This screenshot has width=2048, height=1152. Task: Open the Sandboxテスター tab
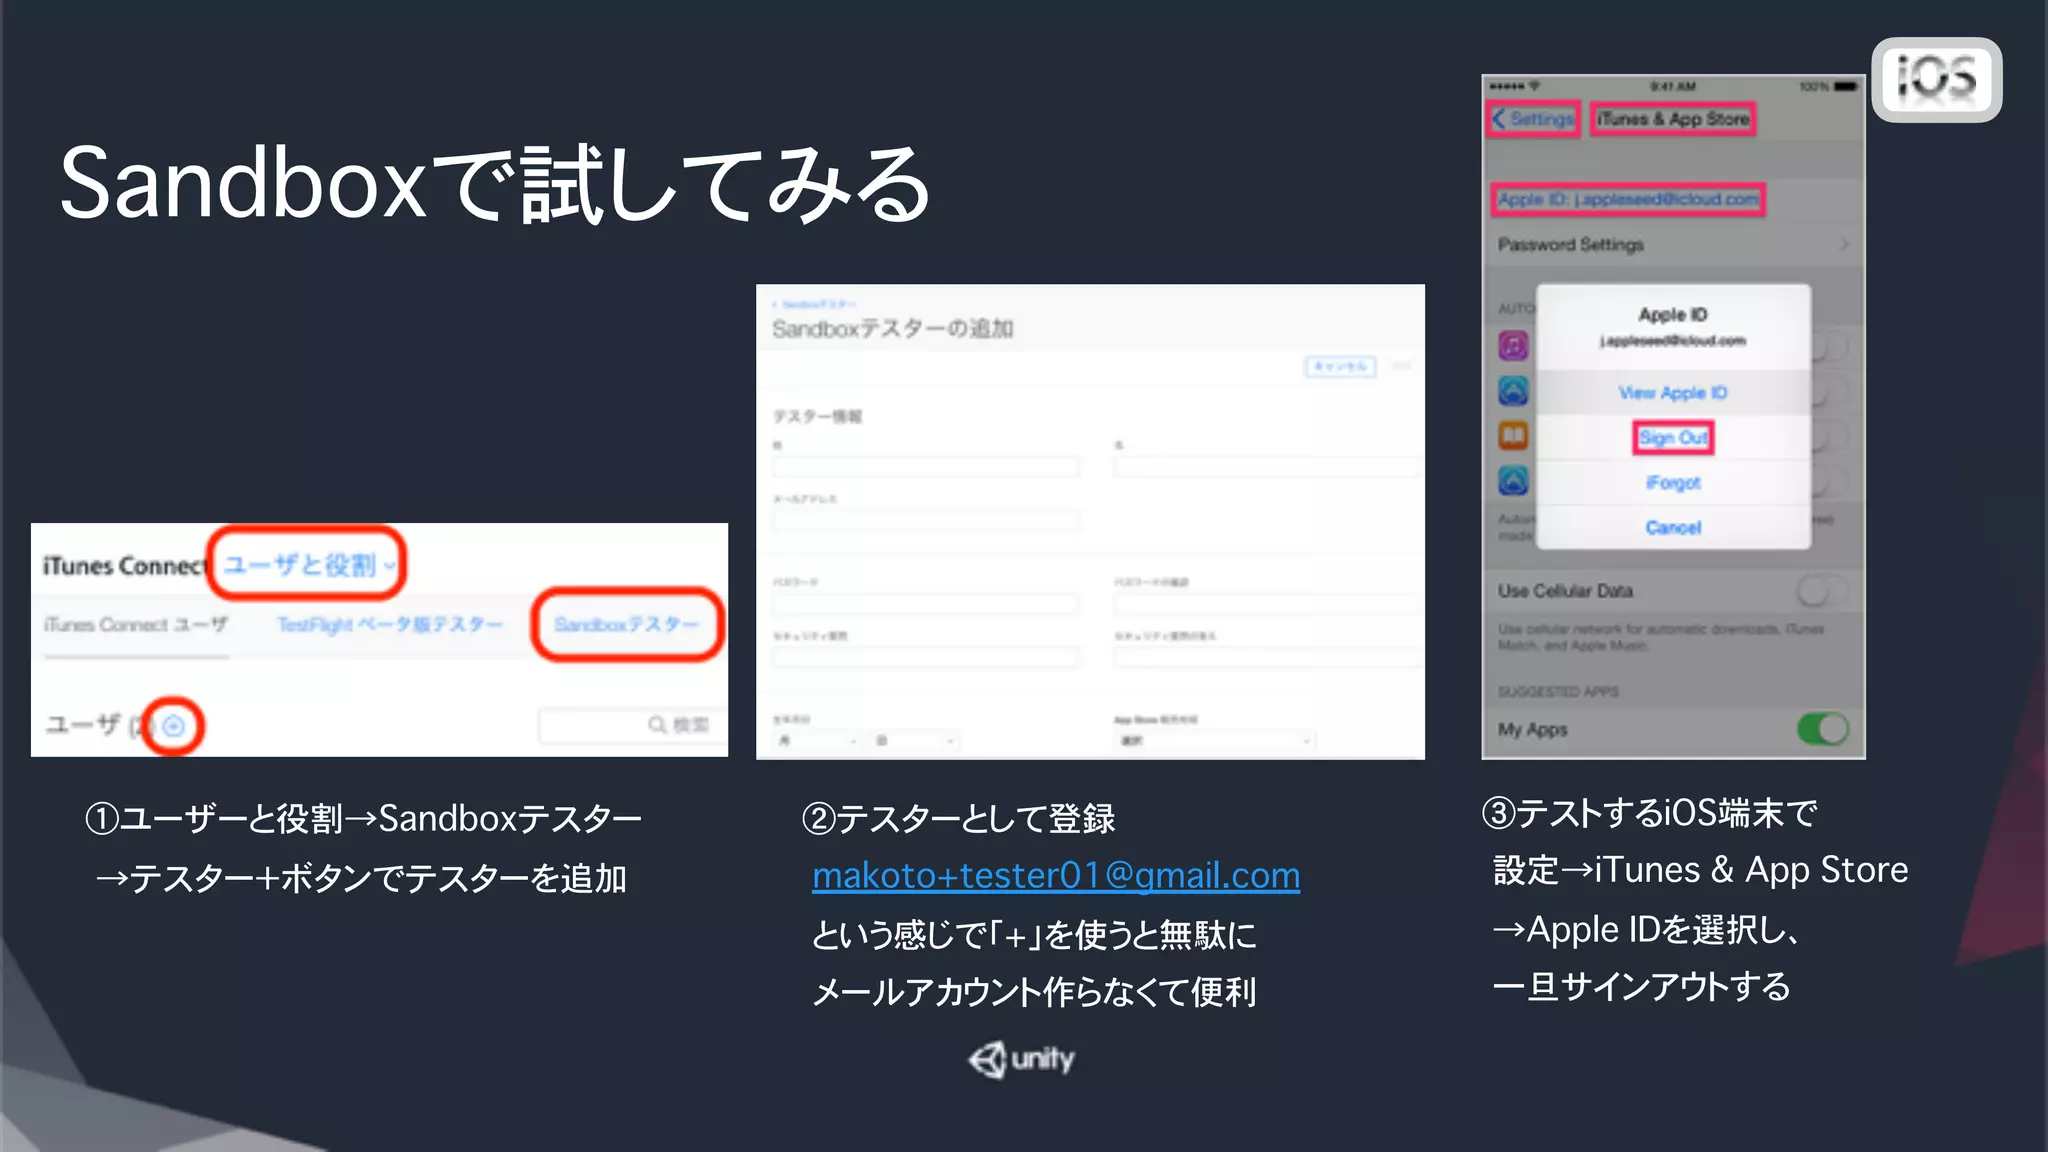(627, 625)
